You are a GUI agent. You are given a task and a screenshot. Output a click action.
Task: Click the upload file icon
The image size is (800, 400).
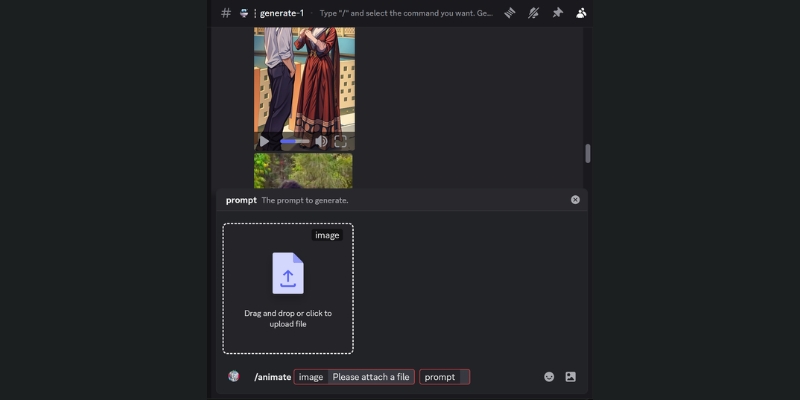pyautogui.click(x=288, y=273)
